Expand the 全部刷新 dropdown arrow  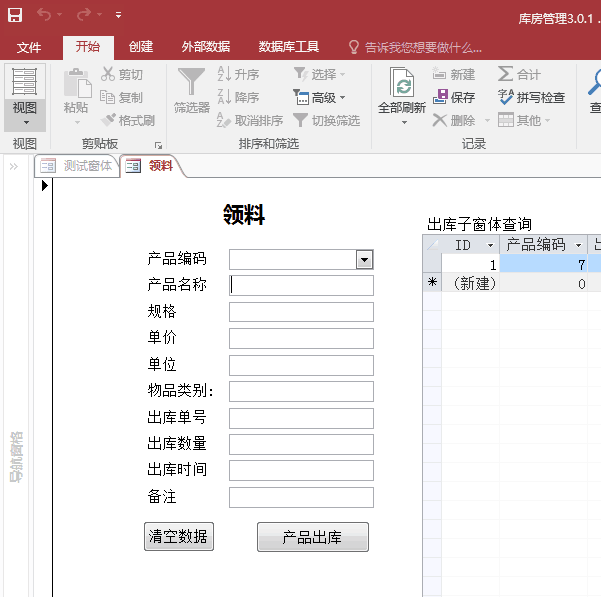(x=404, y=123)
